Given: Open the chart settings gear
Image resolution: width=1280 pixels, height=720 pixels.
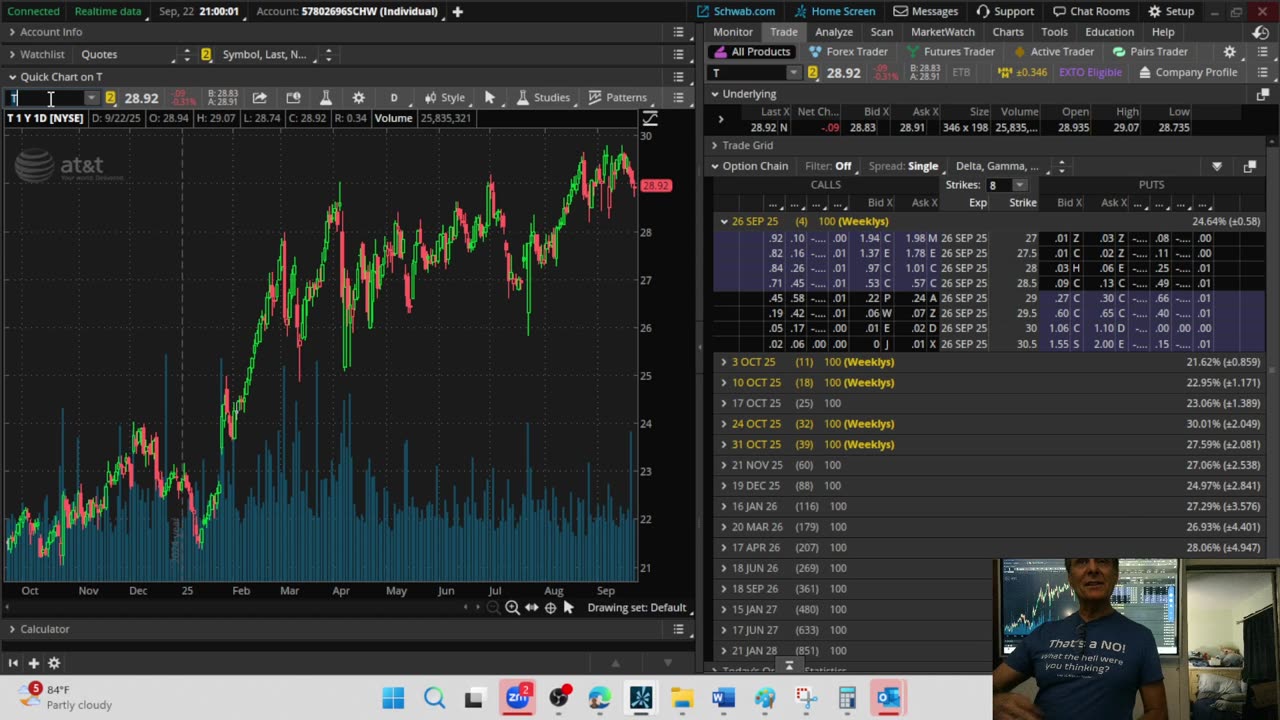Looking at the screenshot, I should click(x=358, y=97).
